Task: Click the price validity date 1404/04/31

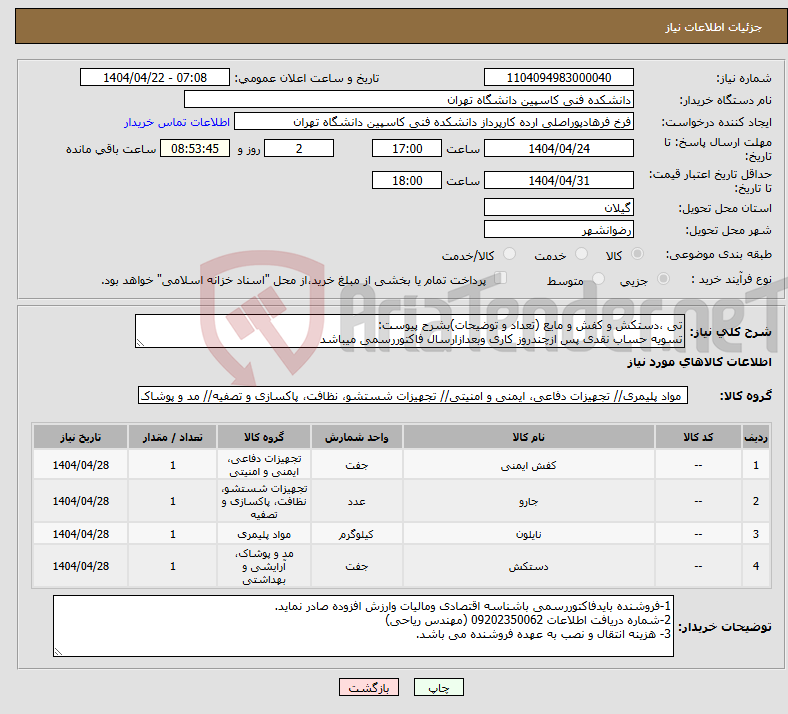Action: tap(558, 180)
